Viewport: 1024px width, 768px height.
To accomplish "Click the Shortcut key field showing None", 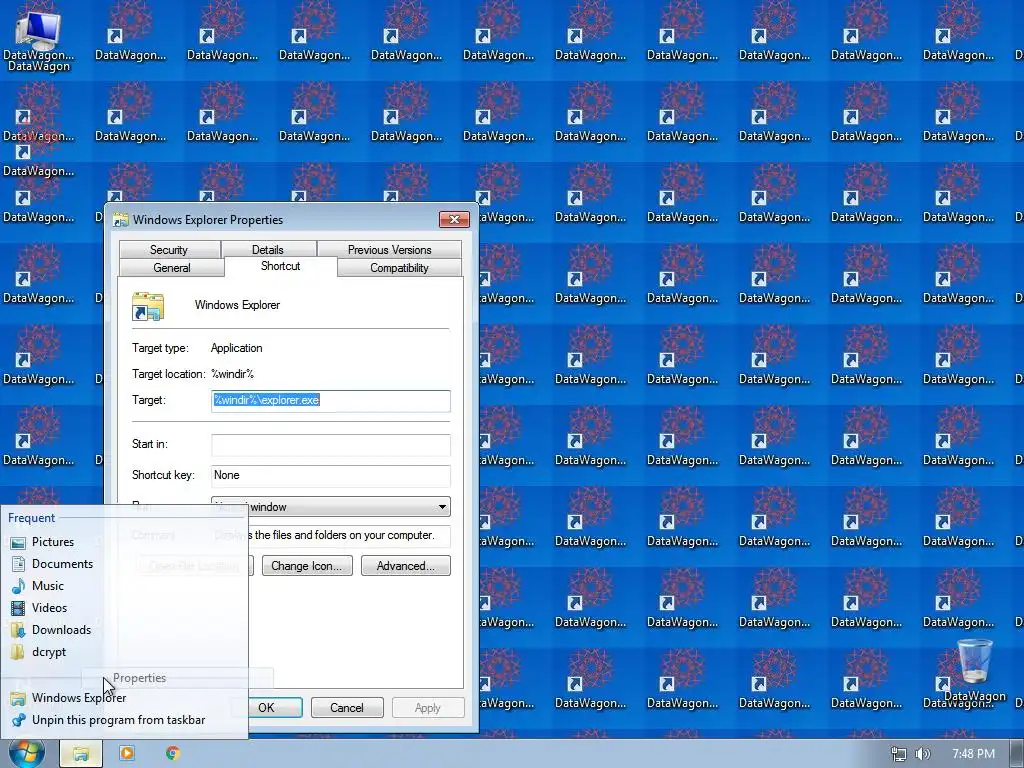I will point(330,475).
